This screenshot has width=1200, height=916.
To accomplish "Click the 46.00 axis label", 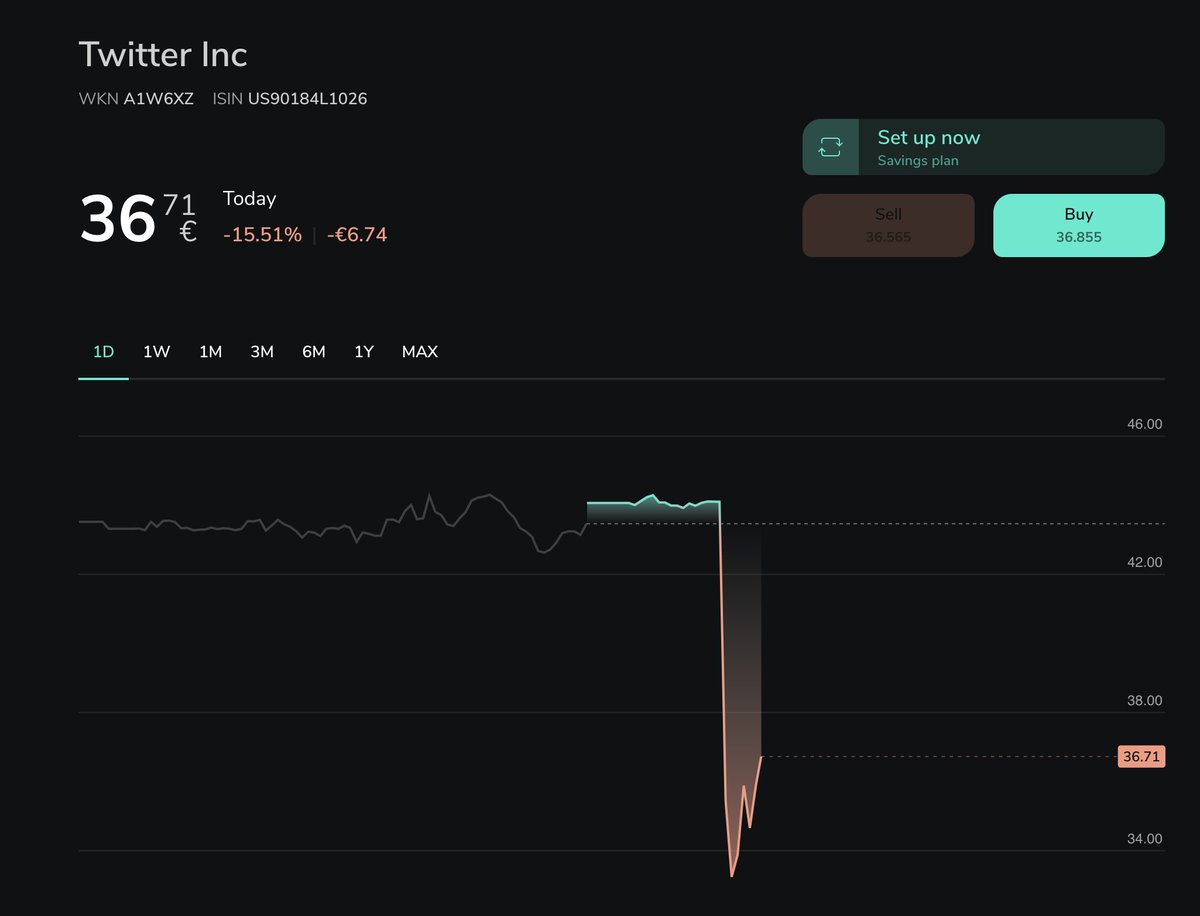I will [x=1144, y=424].
